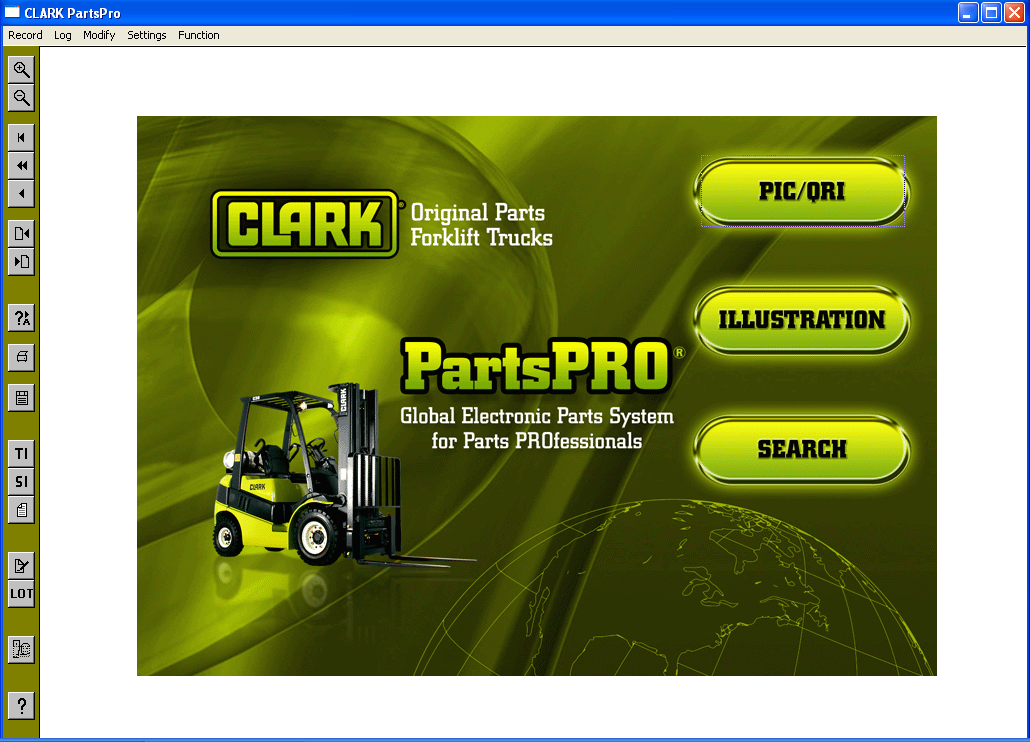Viewport: 1030px width, 742px height.
Task: Click the question mark with letter A icon
Action: [21, 318]
